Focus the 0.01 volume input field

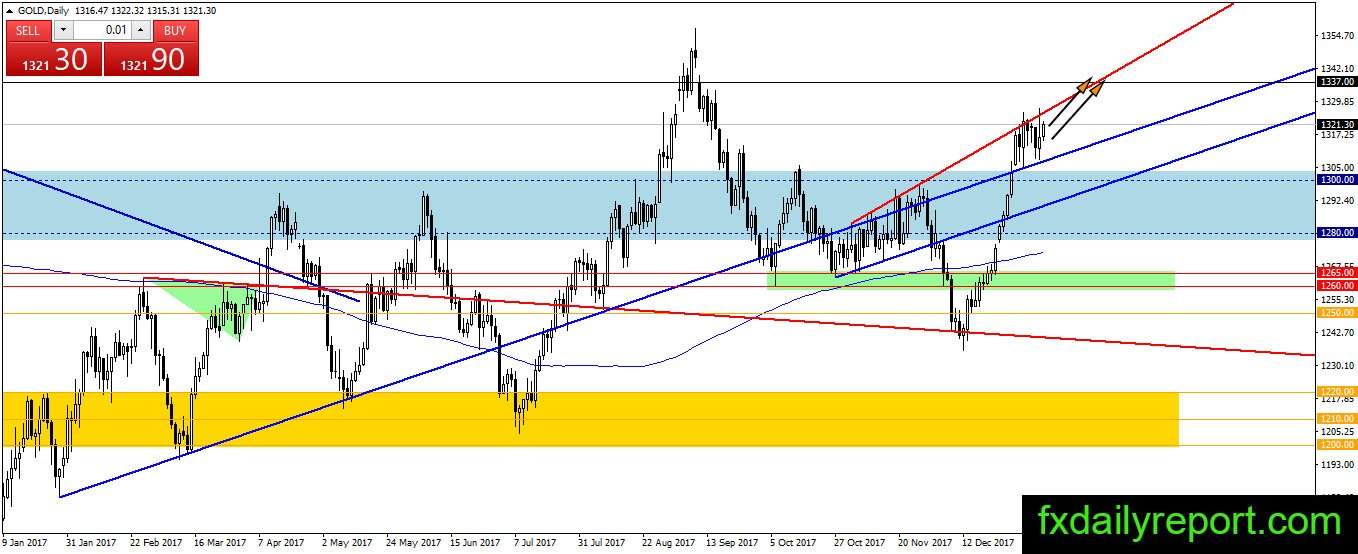click(x=101, y=30)
